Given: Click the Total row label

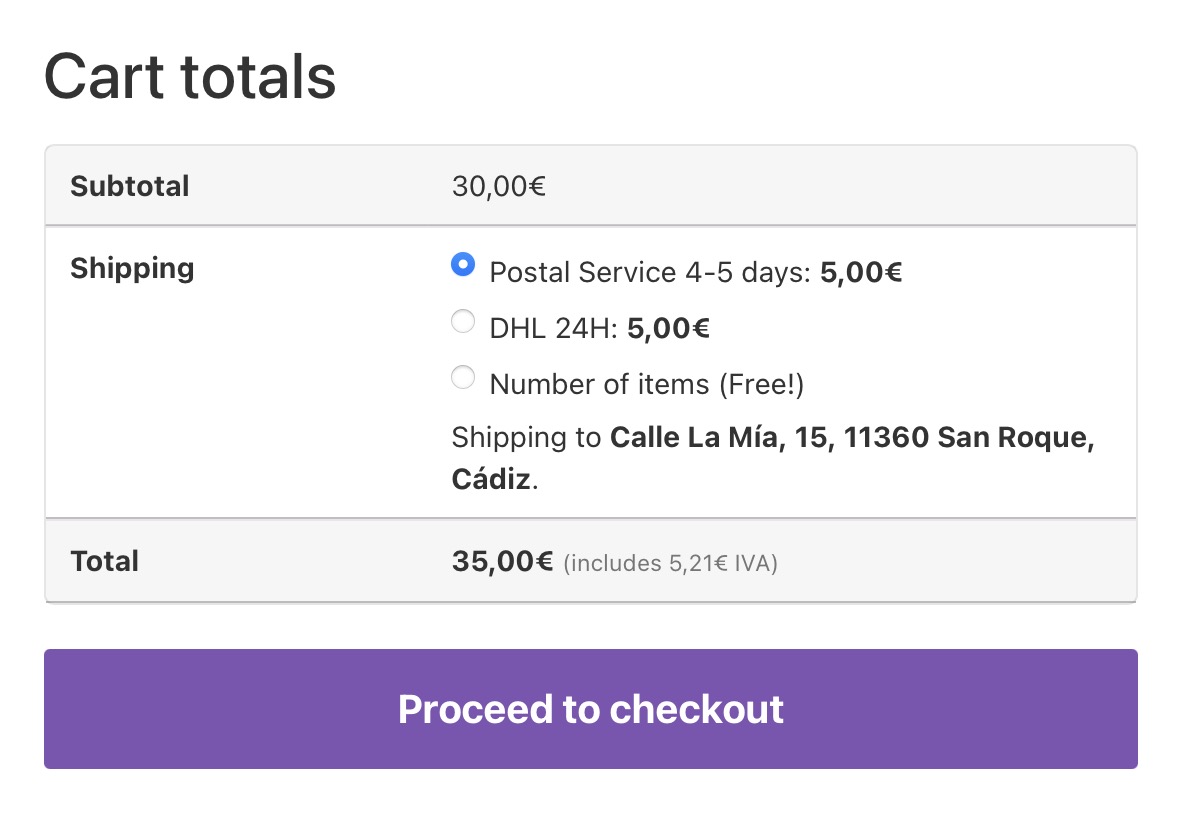Looking at the screenshot, I should pos(105,561).
